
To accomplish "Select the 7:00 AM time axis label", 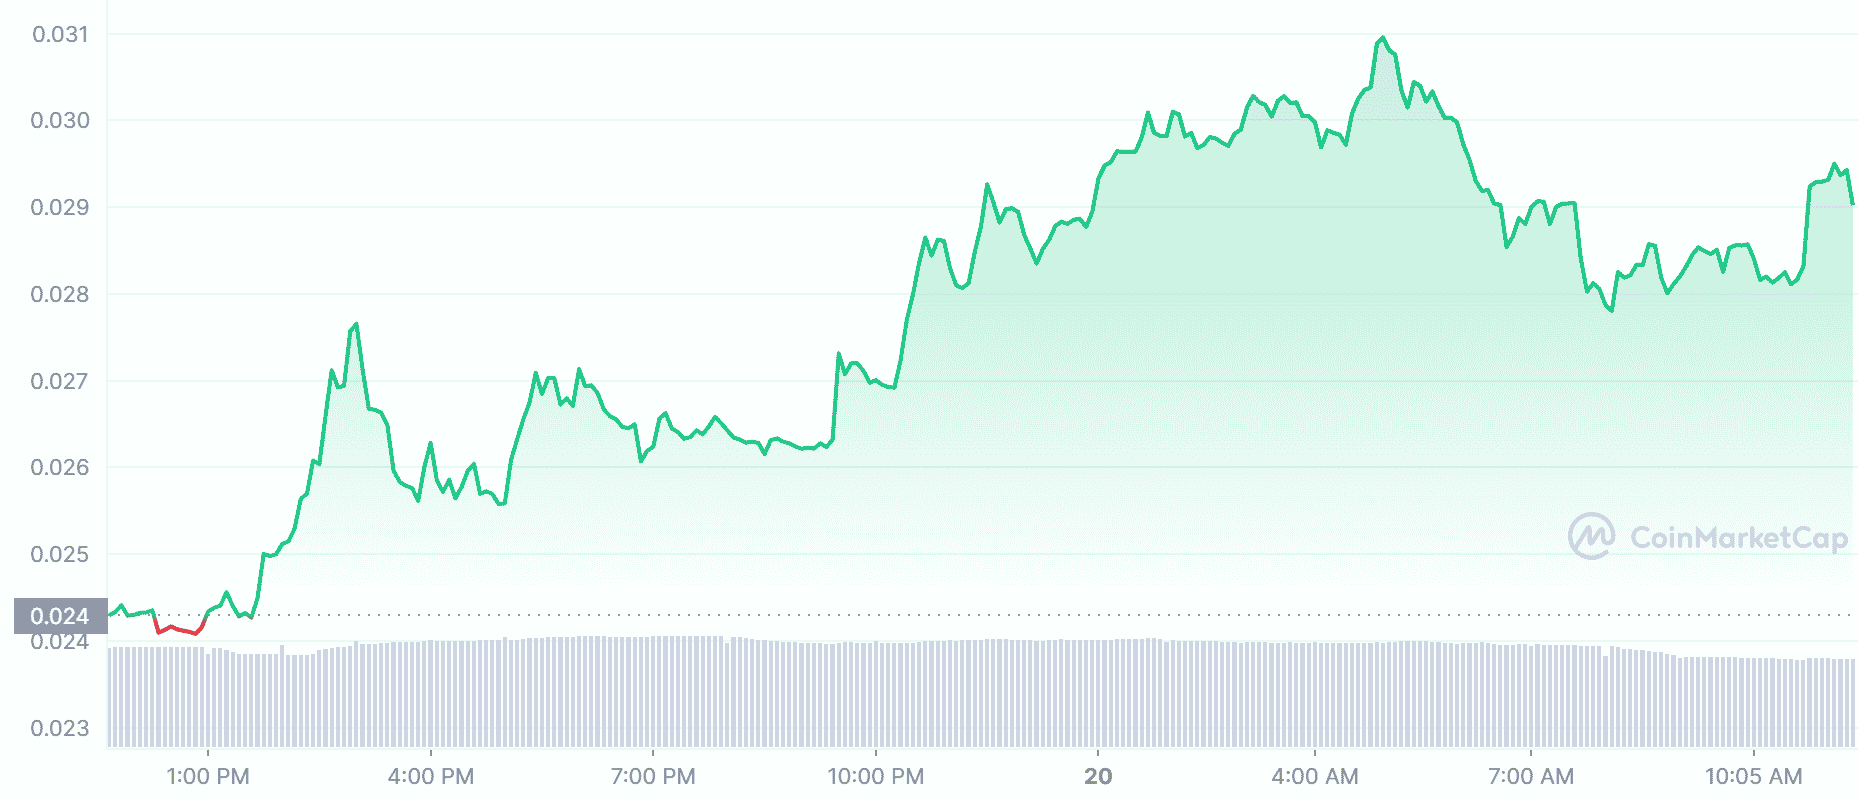I will [1531, 776].
